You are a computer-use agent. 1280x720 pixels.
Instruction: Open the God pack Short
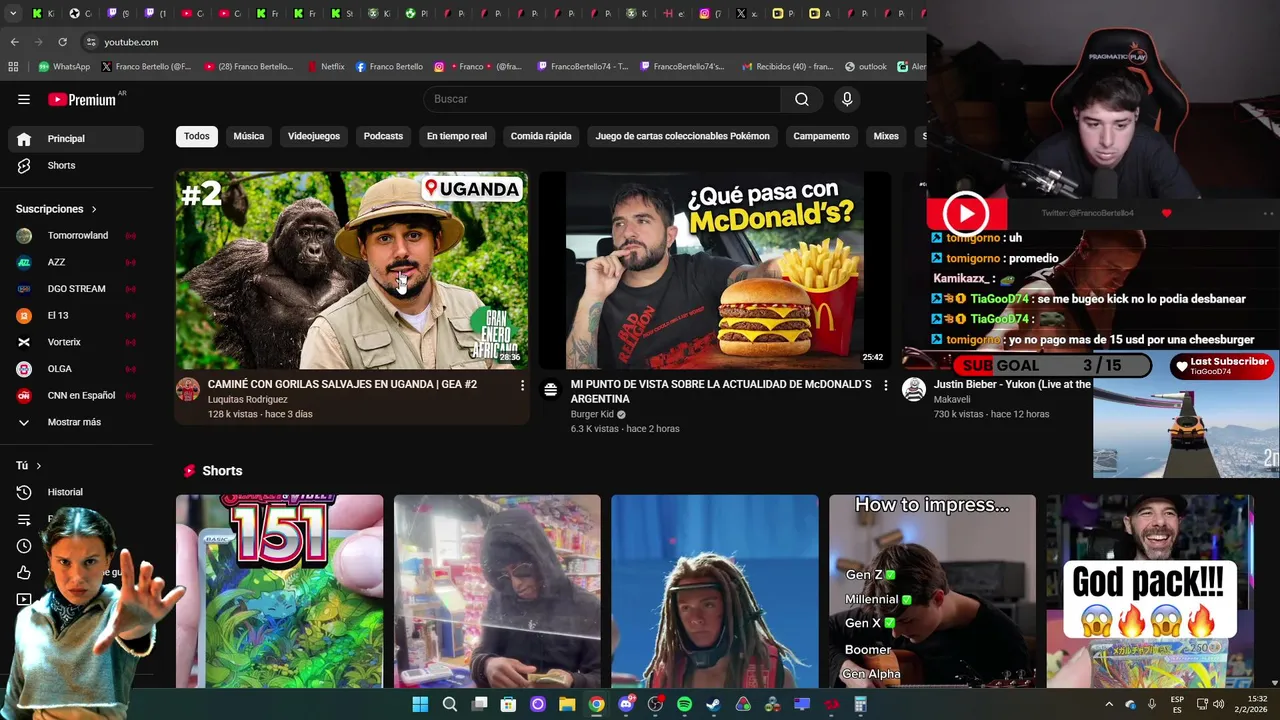(1150, 591)
